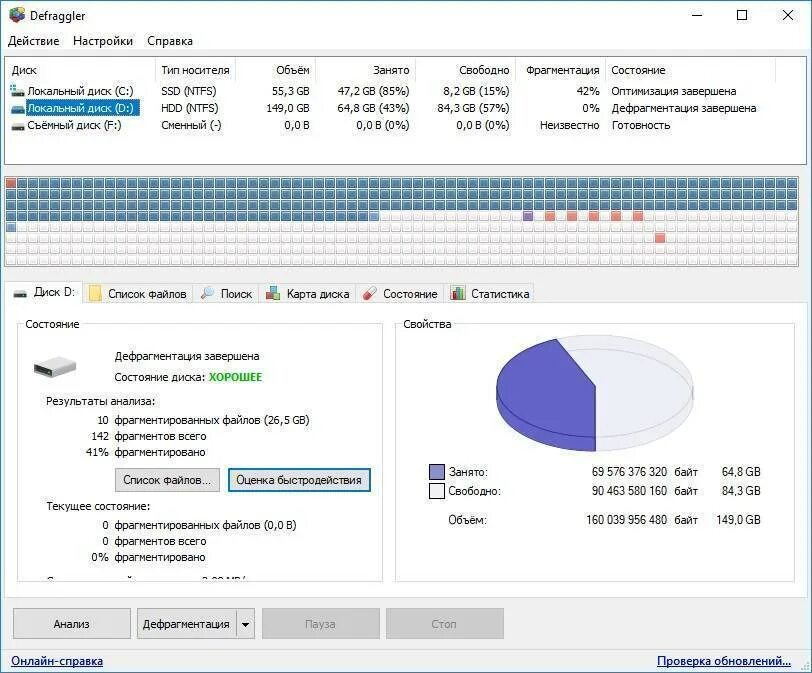Click the 8,2 GB (15%) free cell

click(x=476, y=91)
